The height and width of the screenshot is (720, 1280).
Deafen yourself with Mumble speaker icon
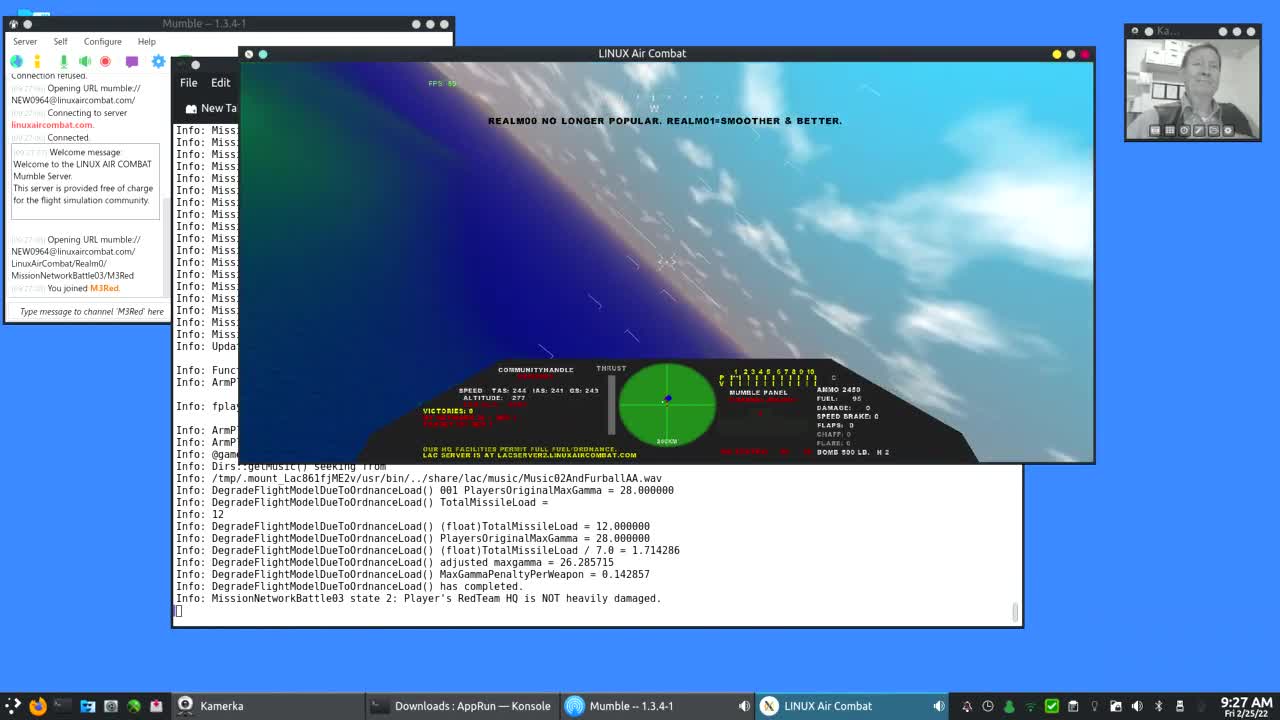click(x=85, y=62)
